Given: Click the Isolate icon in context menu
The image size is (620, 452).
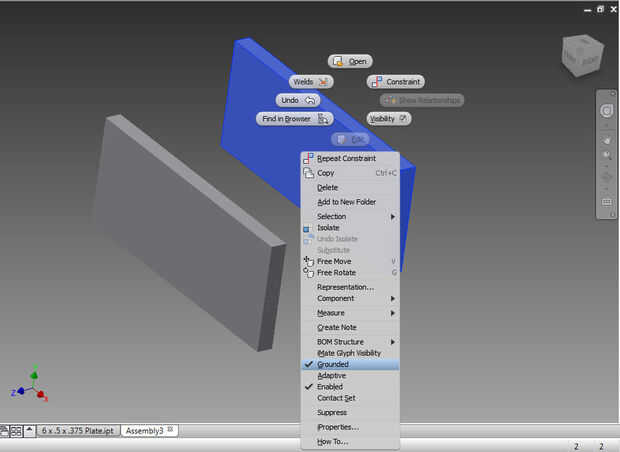Looking at the screenshot, I should (306, 228).
